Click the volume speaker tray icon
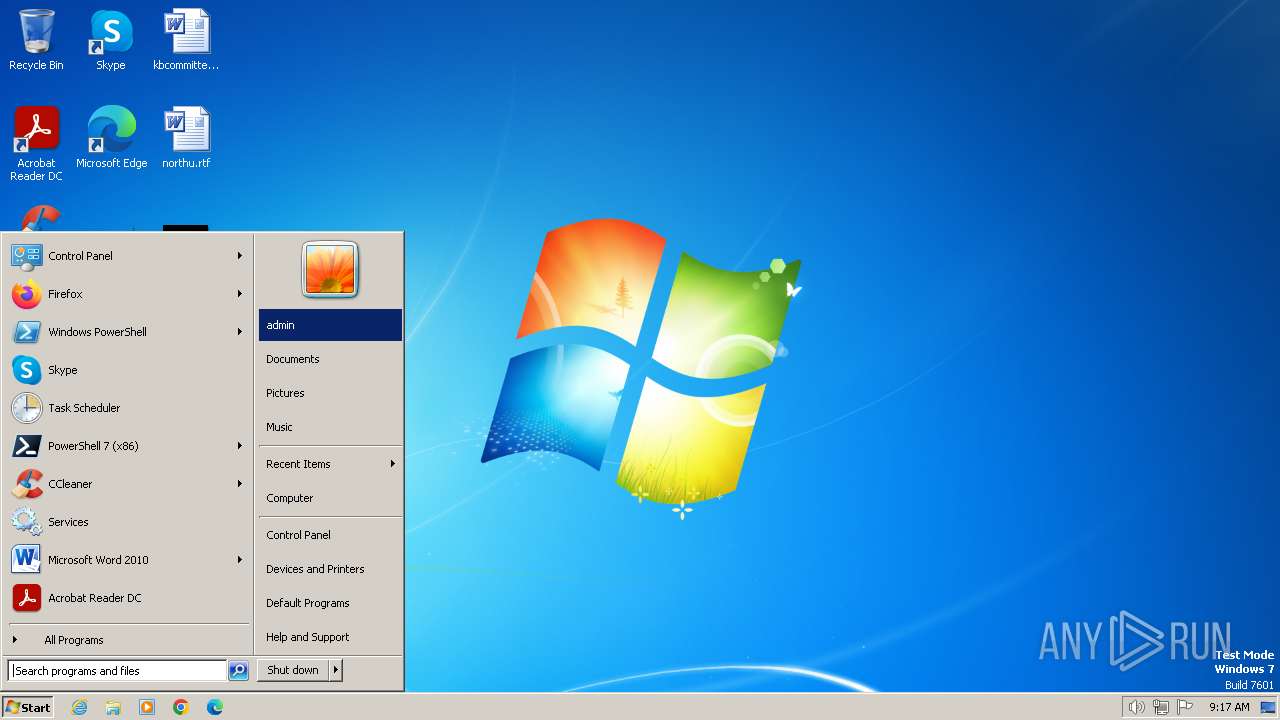This screenshot has width=1280, height=720. [x=1136, y=707]
